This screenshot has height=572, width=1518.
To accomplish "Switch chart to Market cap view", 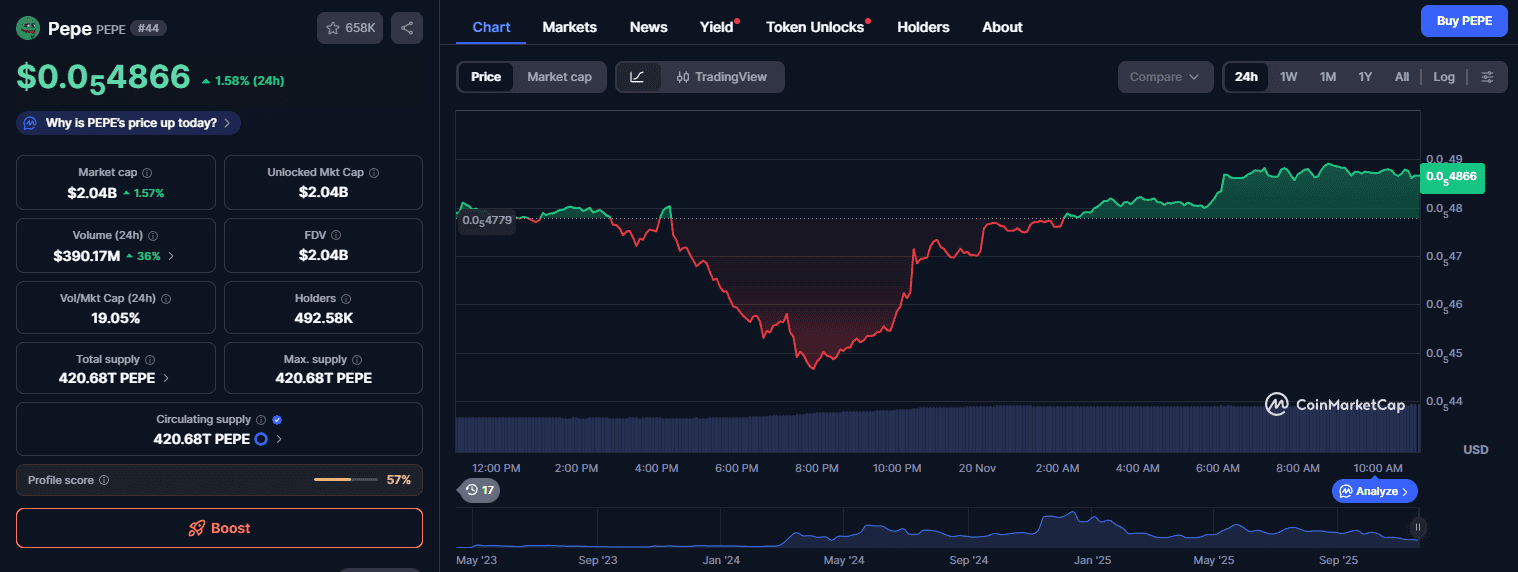I will click(x=559, y=77).
